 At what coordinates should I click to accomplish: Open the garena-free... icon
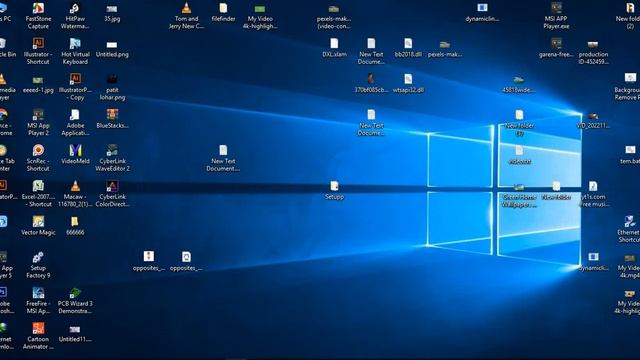(556, 48)
